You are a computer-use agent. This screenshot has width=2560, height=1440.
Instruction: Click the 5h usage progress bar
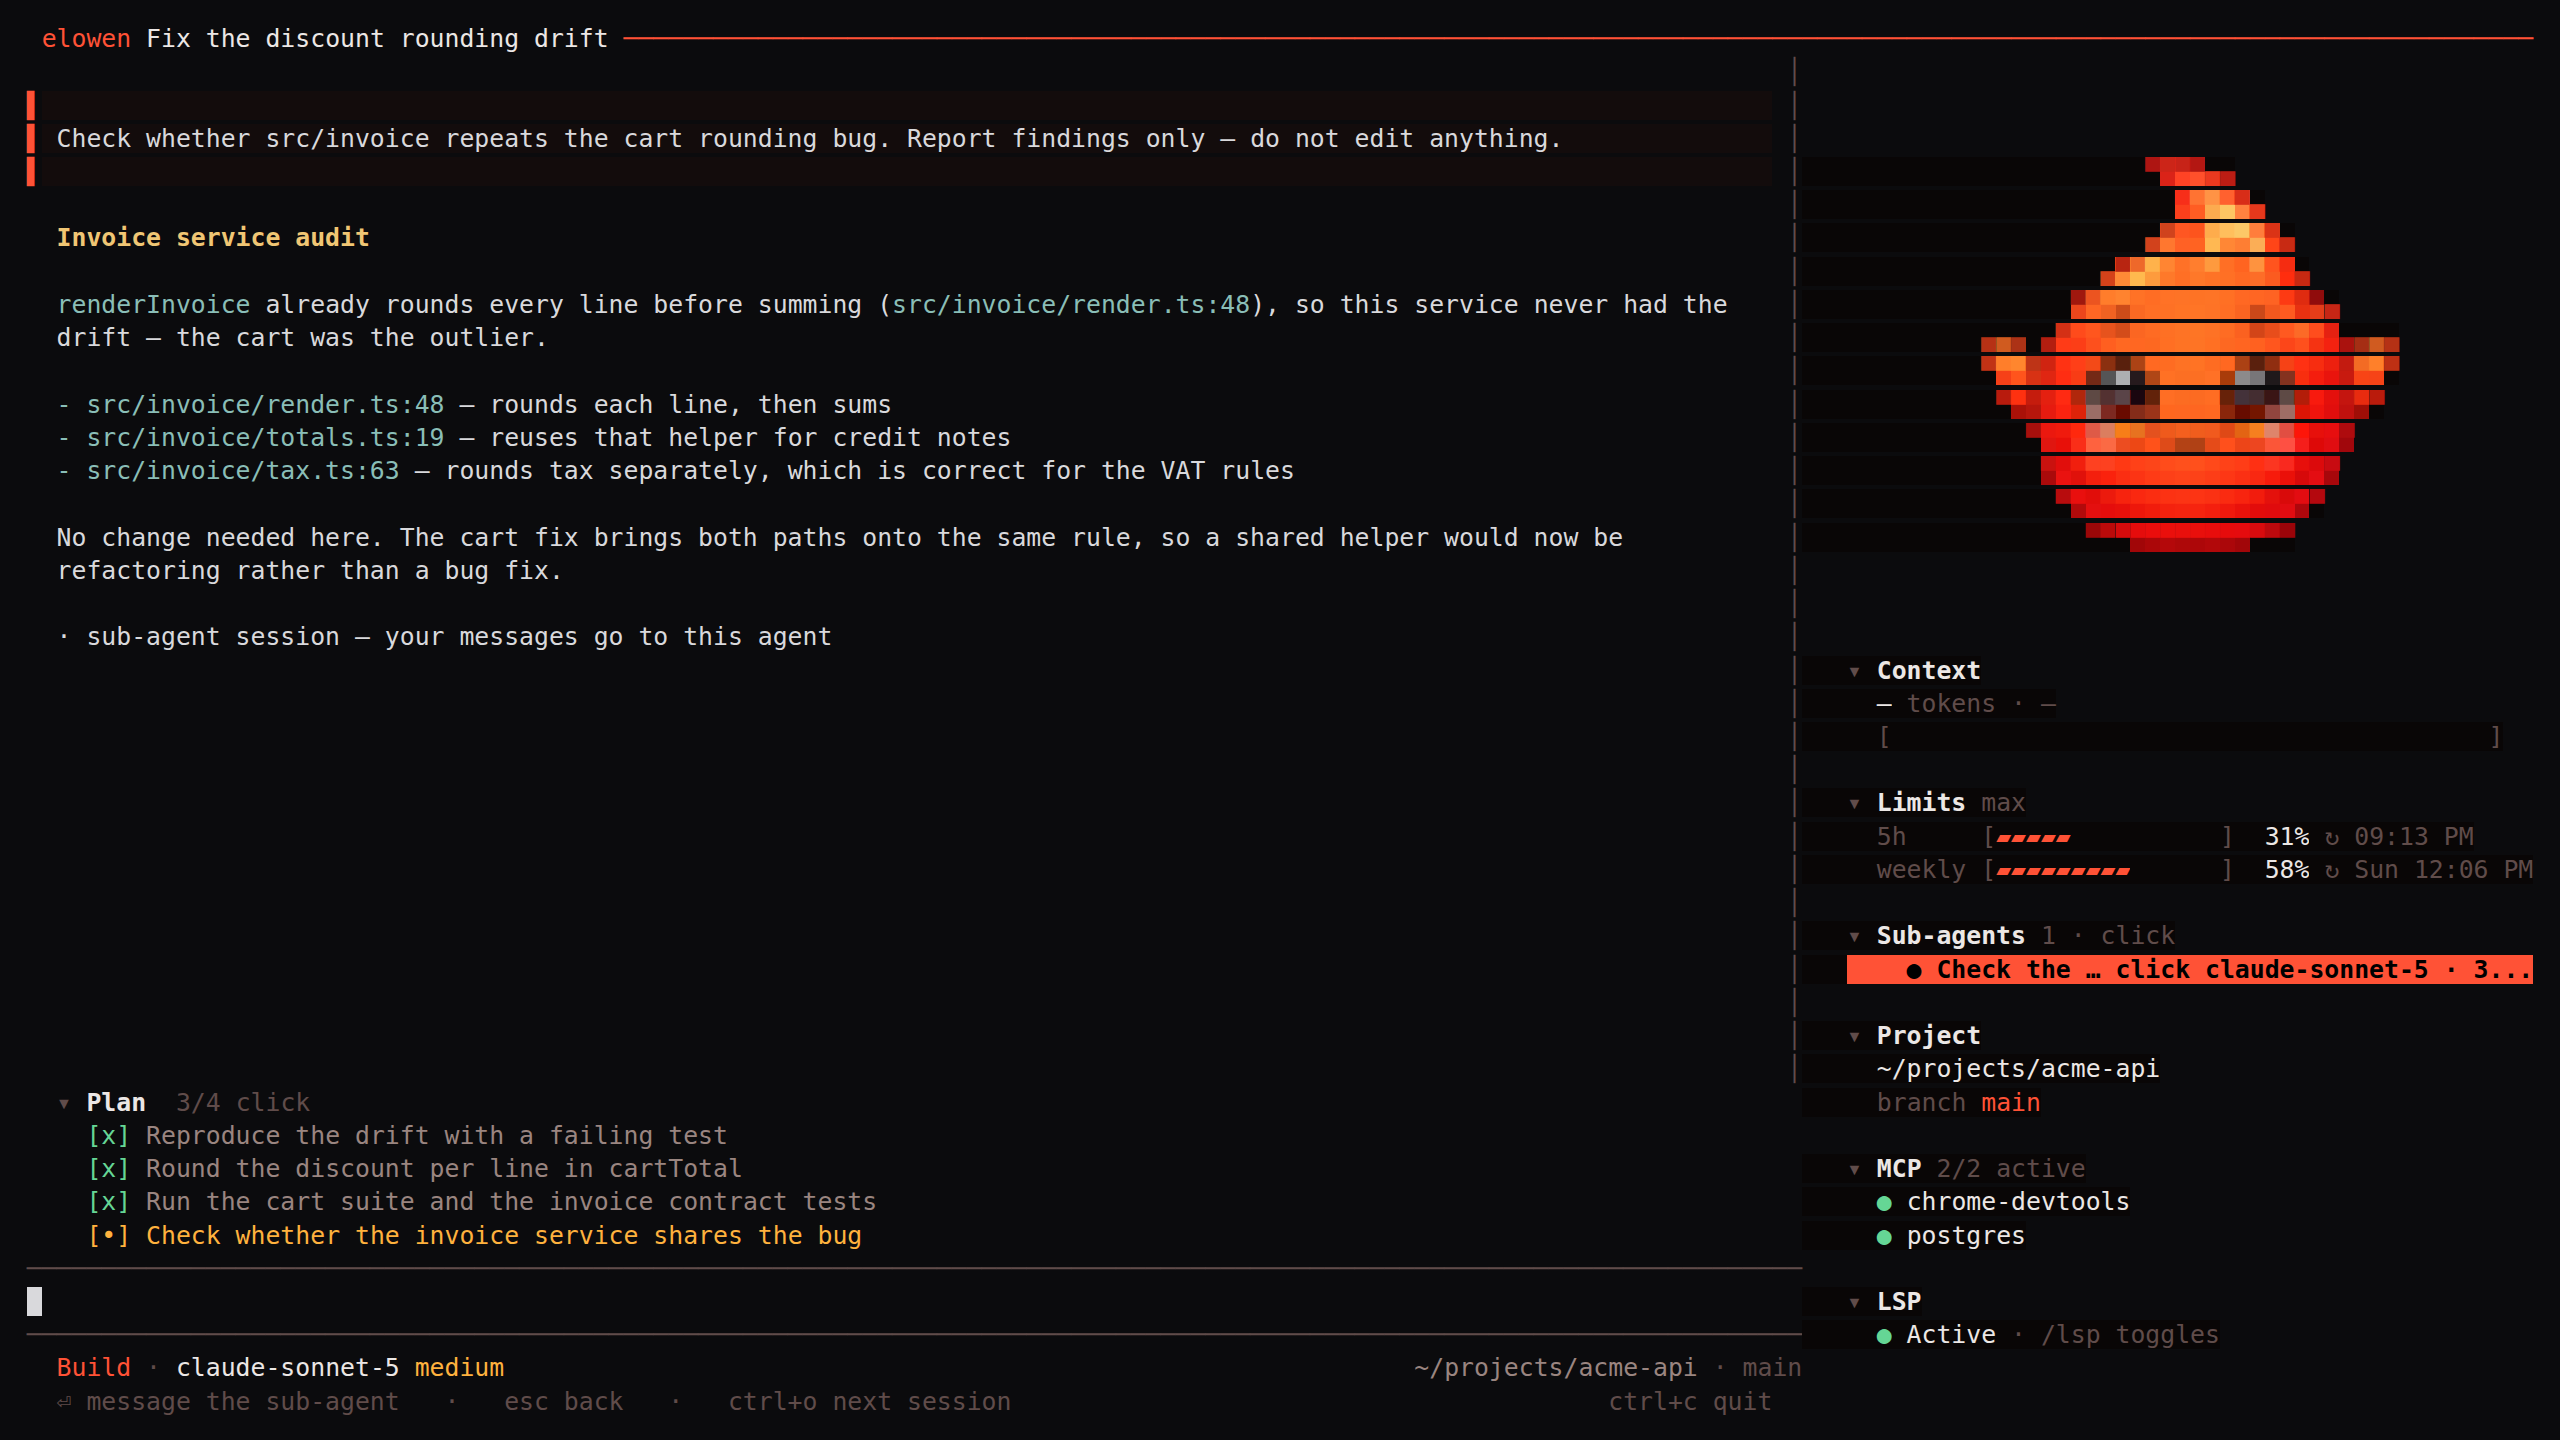[2108, 837]
